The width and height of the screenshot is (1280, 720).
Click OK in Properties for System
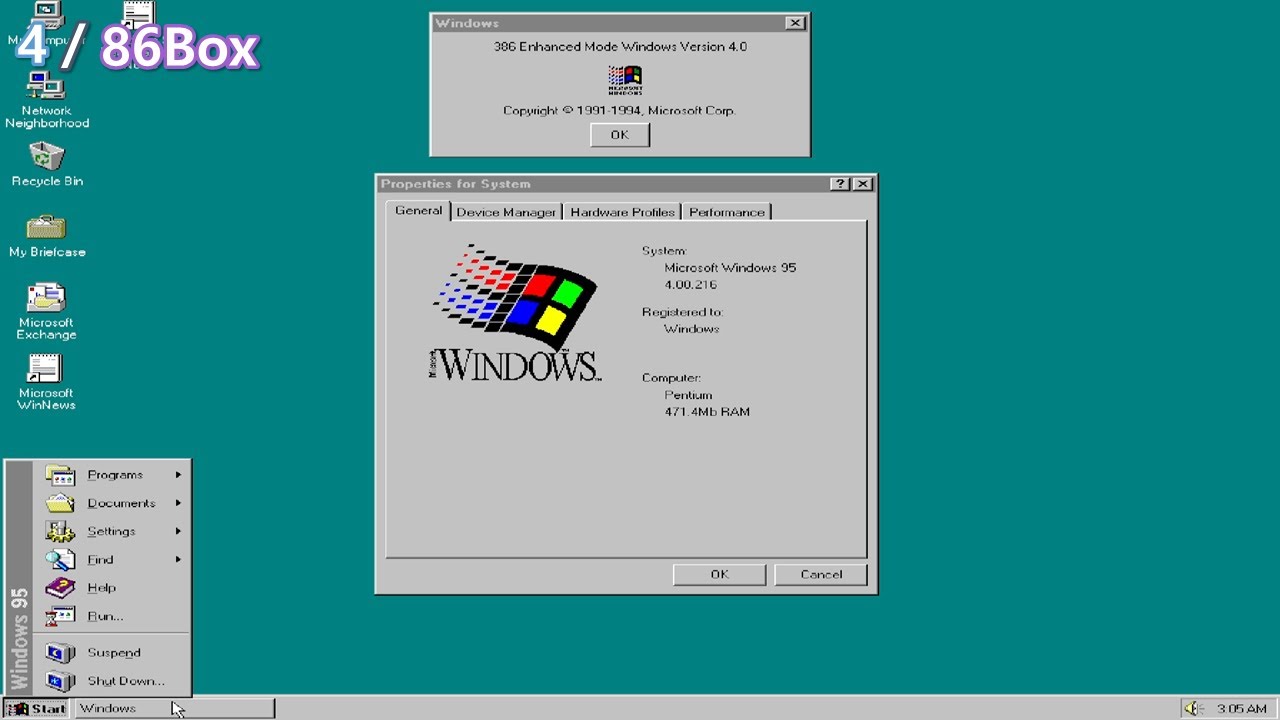click(720, 574)
